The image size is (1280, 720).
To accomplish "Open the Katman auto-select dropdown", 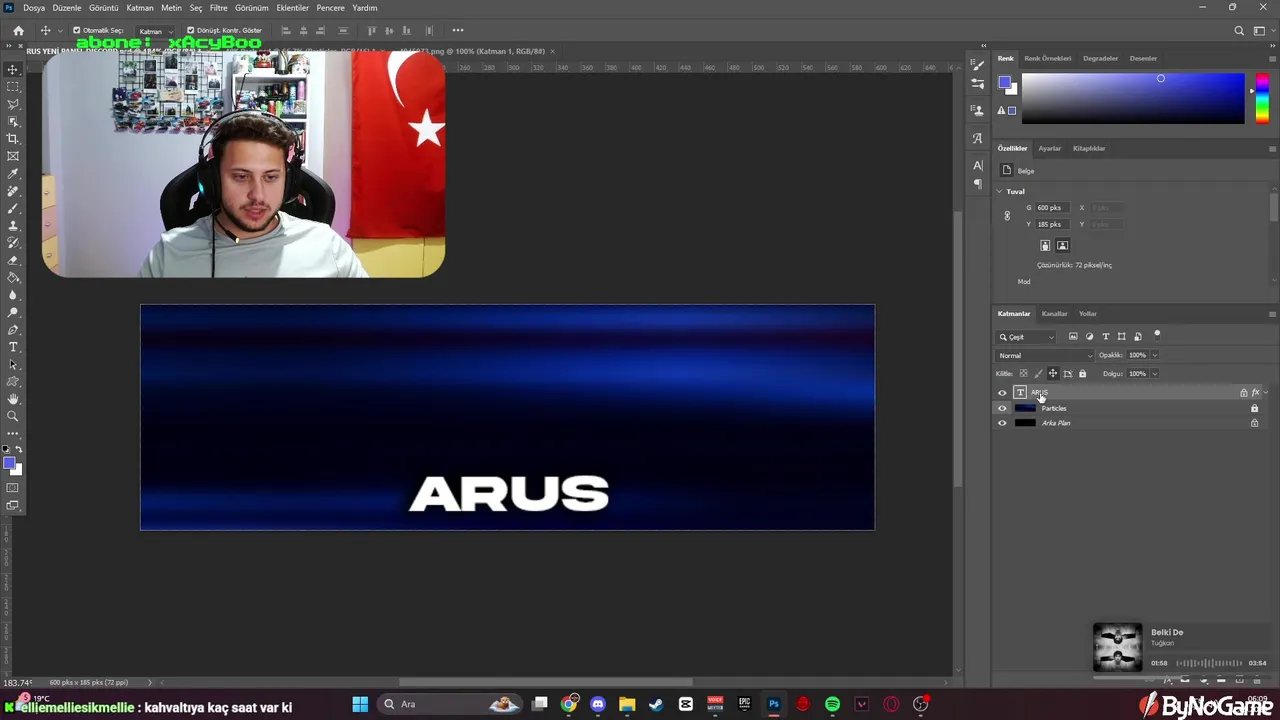I will click(154, 31).
